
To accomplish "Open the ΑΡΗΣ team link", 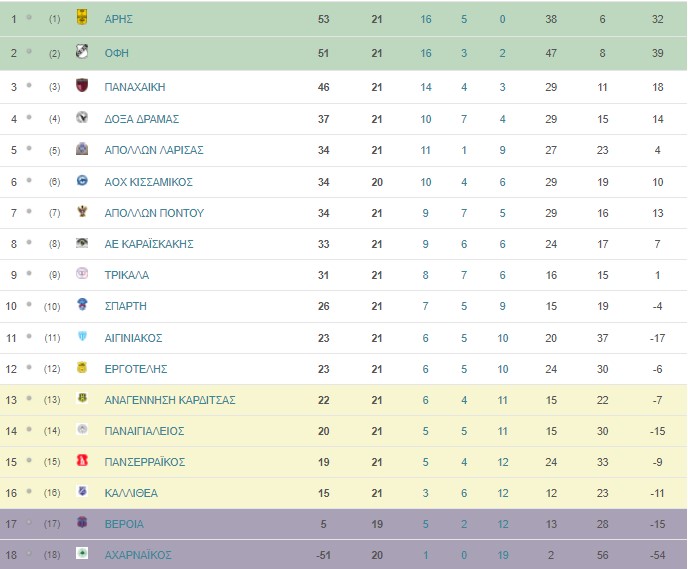I will pos(118,19).
